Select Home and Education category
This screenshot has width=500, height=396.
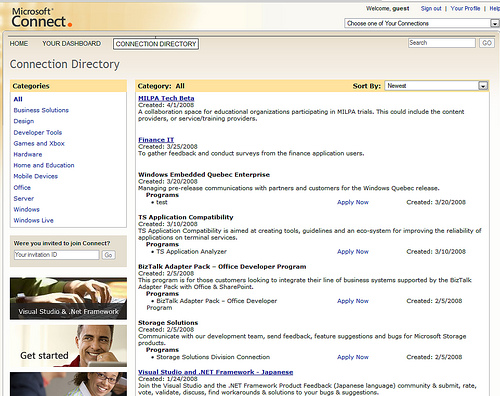44,165
